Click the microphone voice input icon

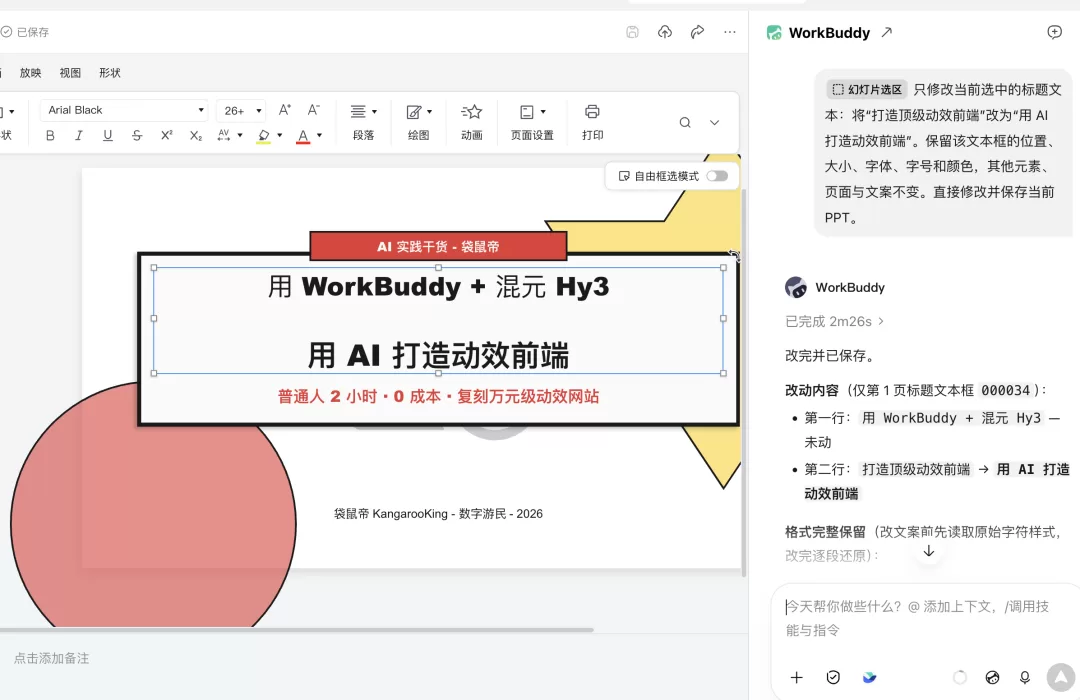click(1025, 677)
